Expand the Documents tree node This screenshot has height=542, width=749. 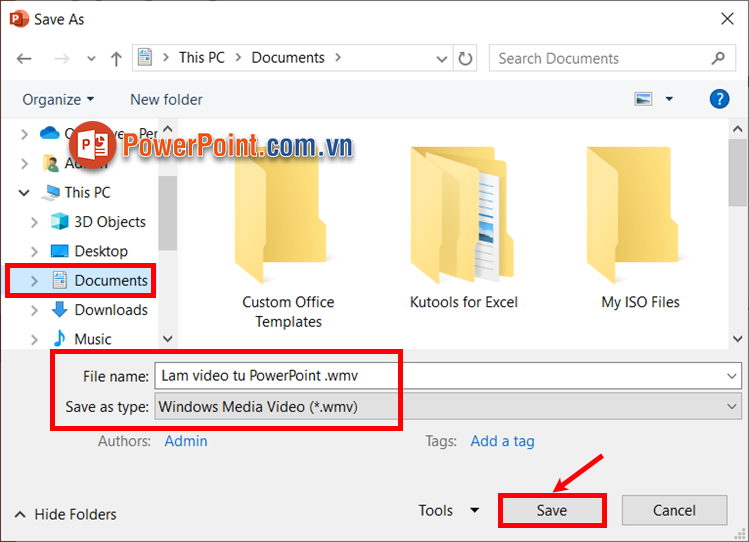(34, 281)
